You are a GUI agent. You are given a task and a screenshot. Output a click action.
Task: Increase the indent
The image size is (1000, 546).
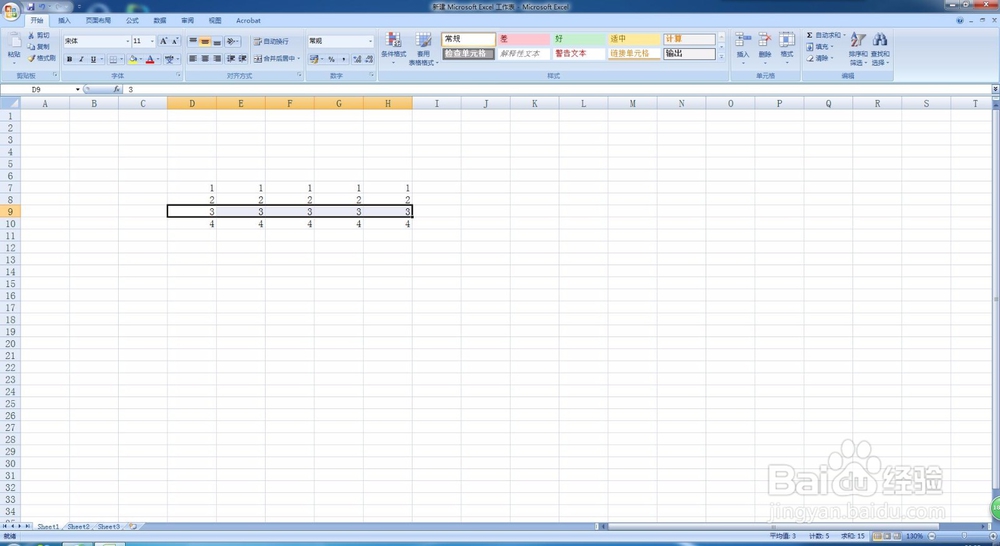tap(243, 59)
